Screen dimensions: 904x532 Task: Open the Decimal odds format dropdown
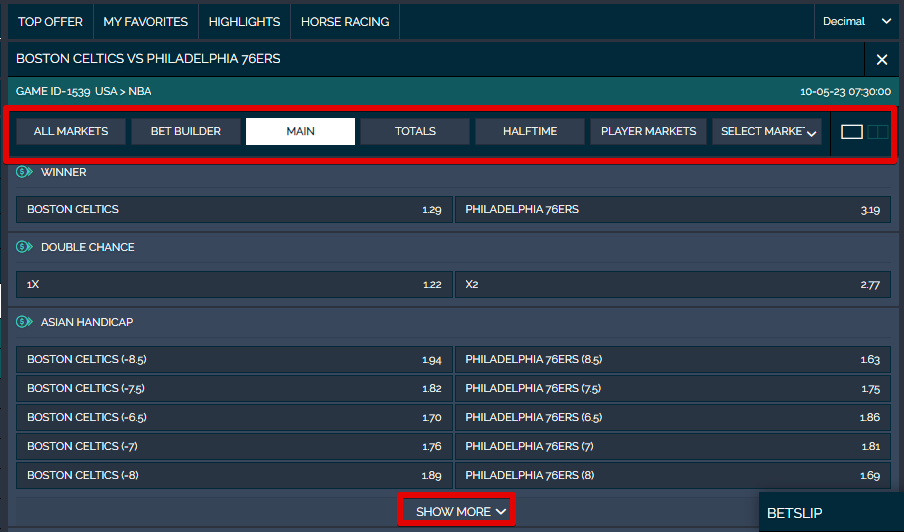point(856,21)
